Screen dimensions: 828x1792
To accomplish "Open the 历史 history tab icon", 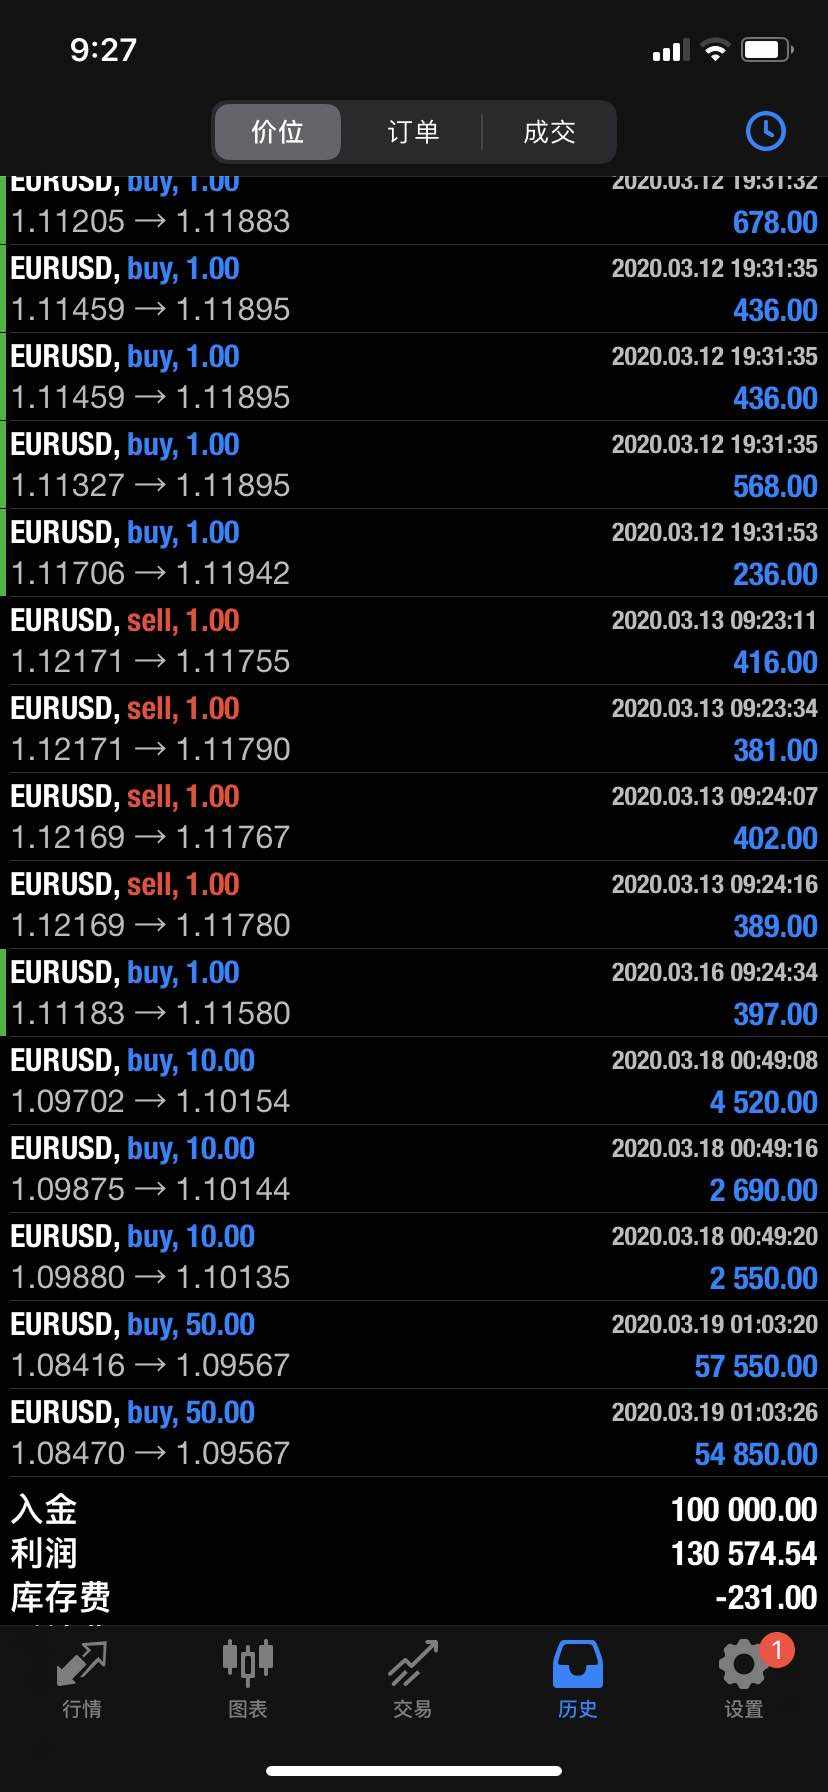I will pyautogui.click(x=578, y=1671).
